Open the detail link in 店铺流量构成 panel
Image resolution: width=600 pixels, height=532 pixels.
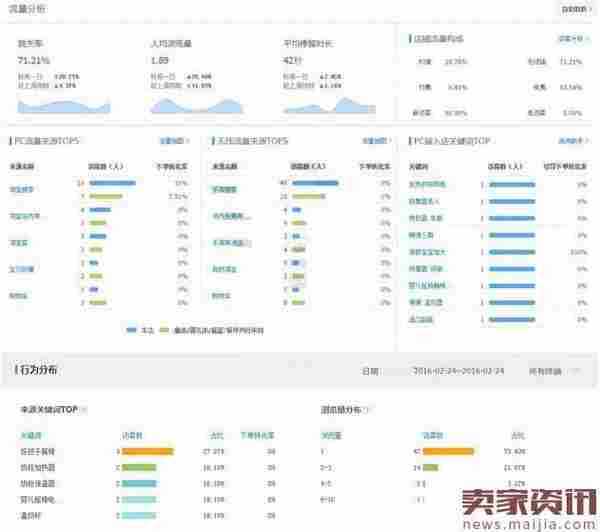570,39
